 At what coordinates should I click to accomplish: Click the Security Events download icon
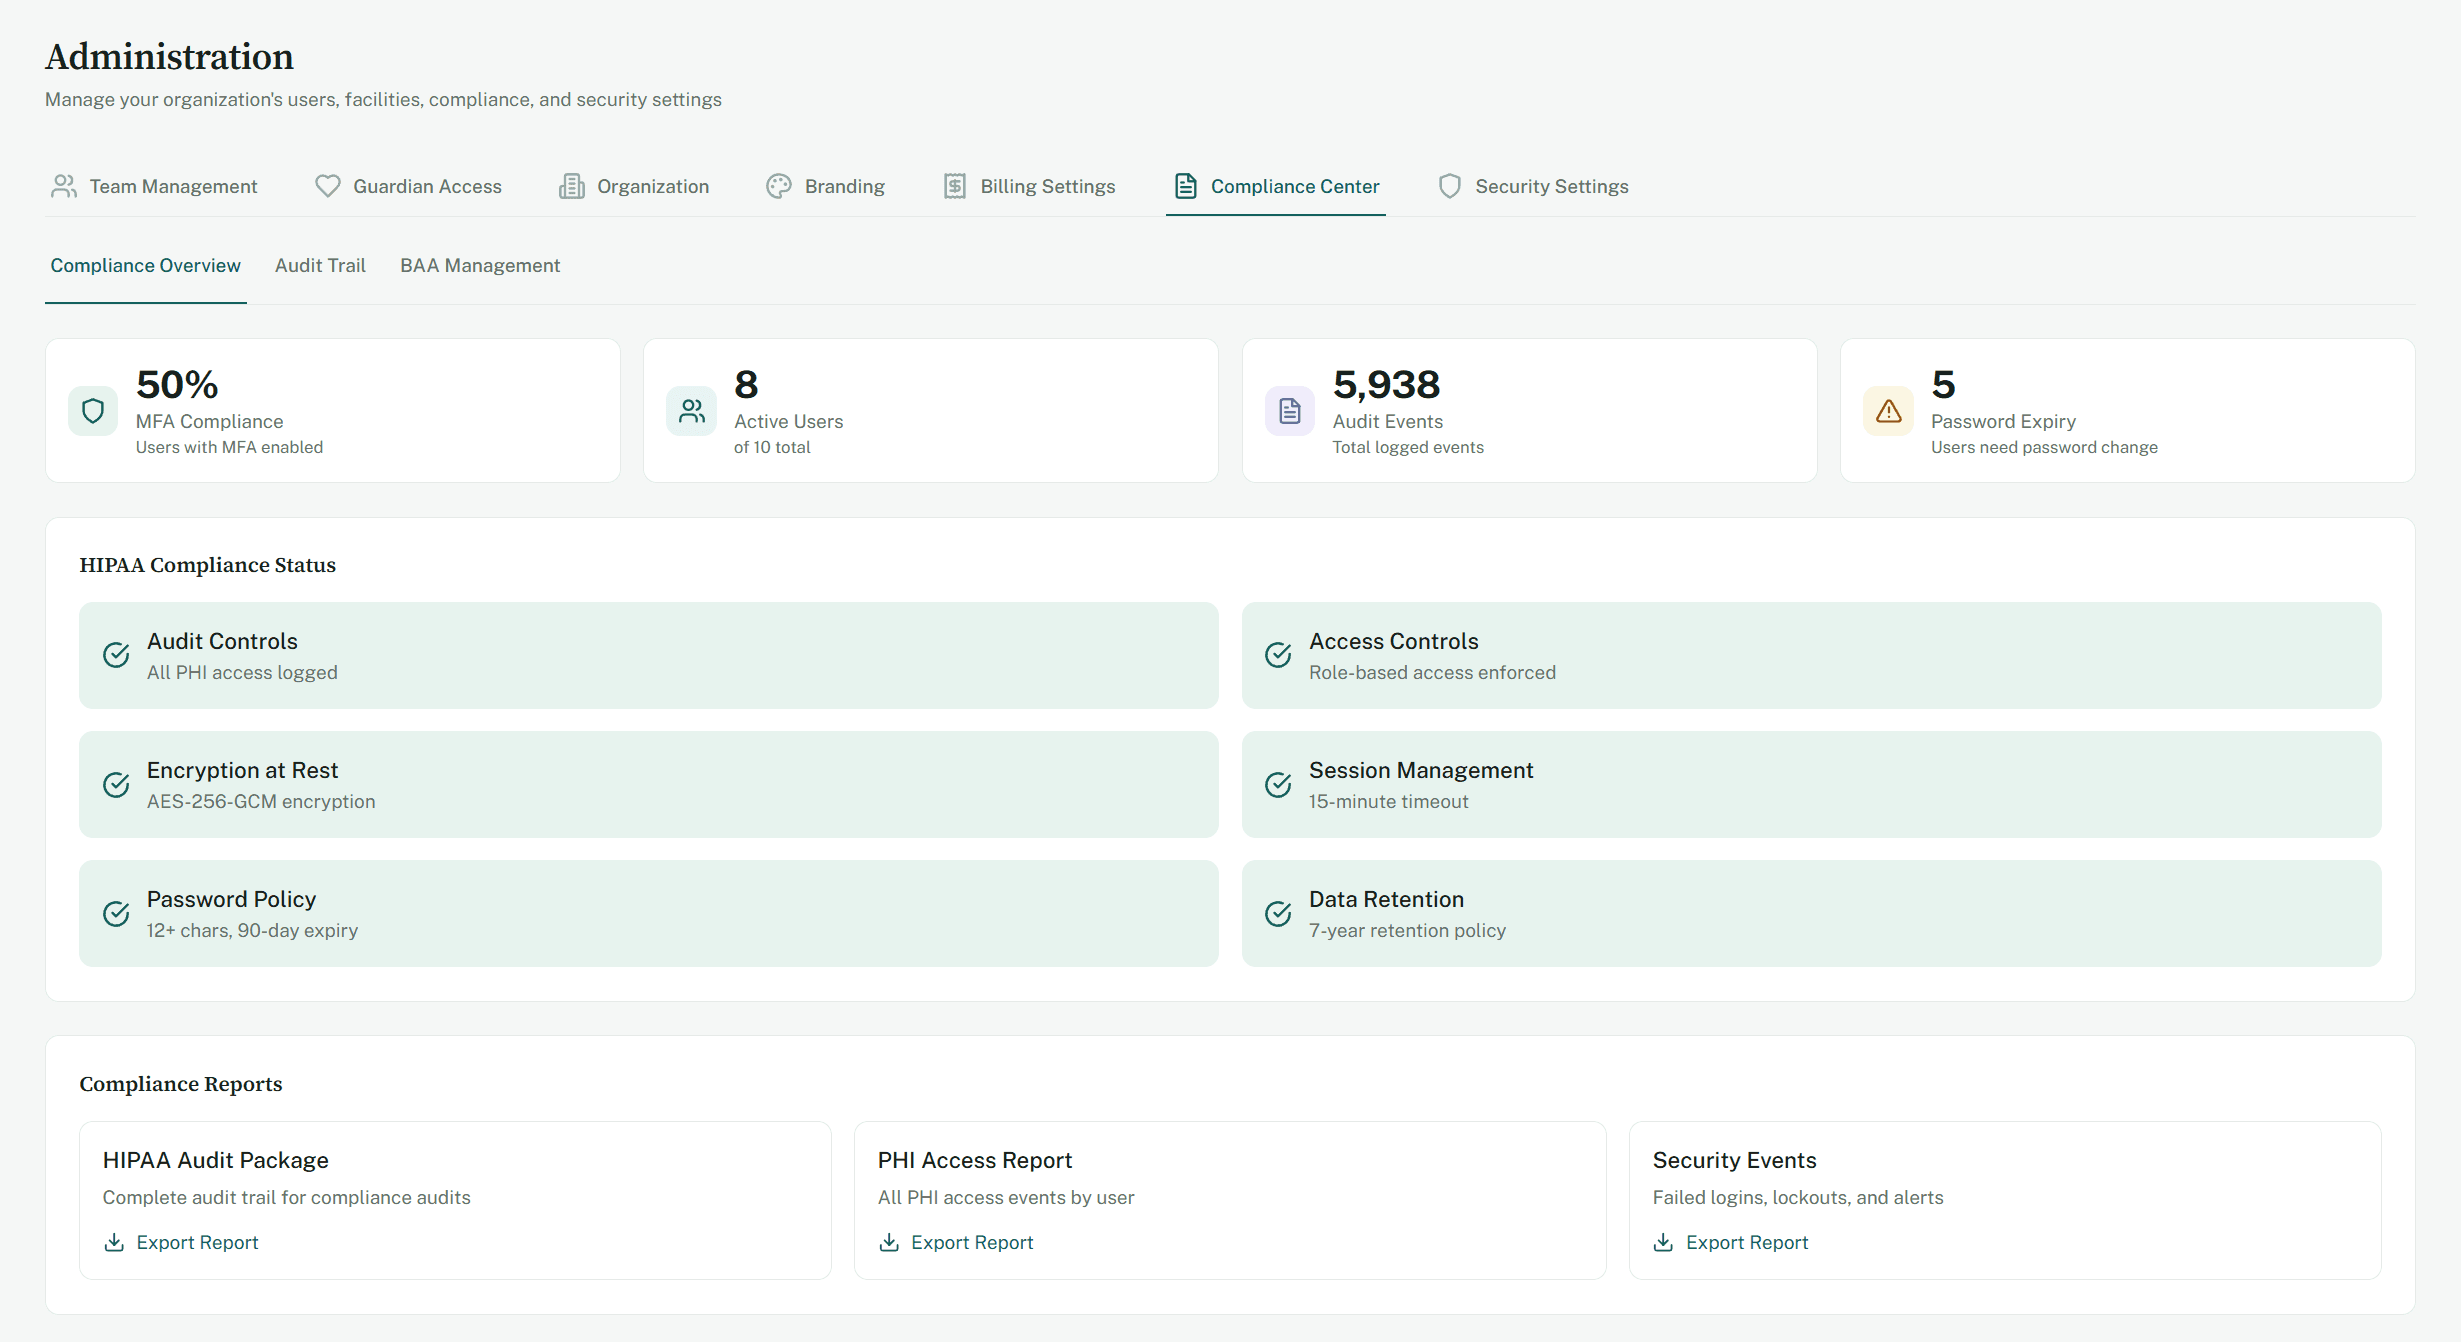[x=1663, y=1242]
